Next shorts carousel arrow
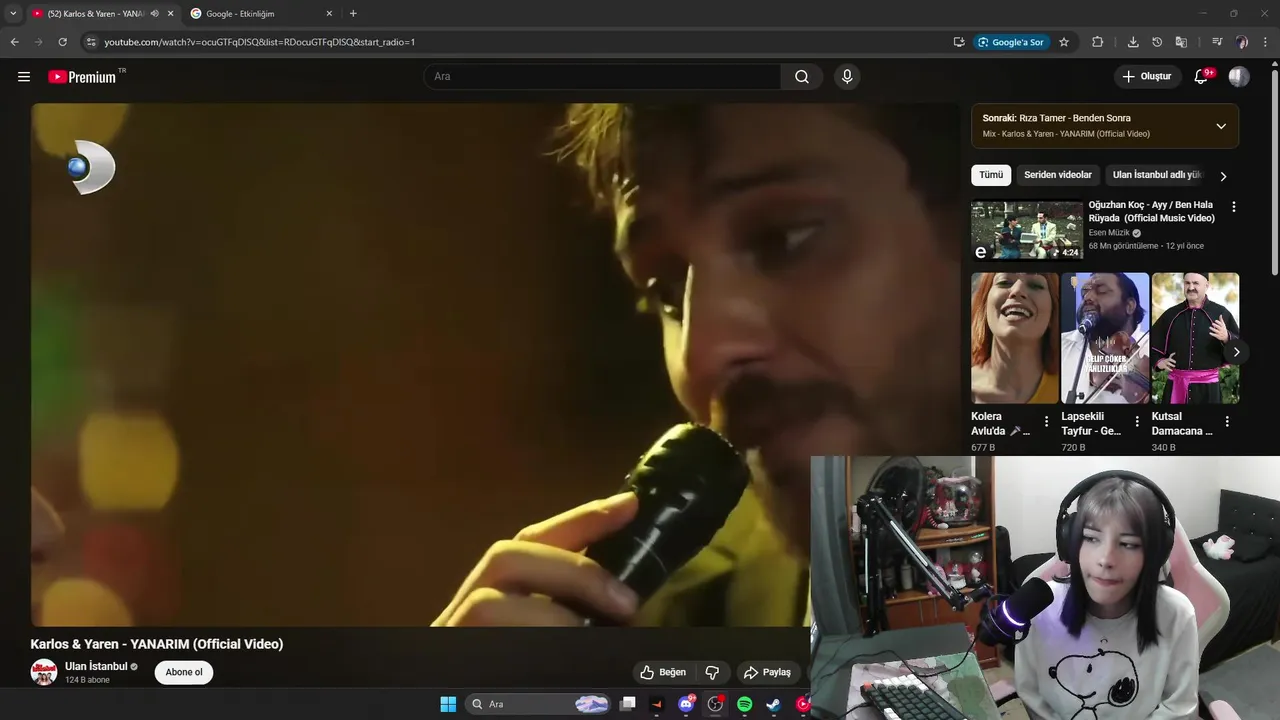1280x720 pixels. point(1236,352)
